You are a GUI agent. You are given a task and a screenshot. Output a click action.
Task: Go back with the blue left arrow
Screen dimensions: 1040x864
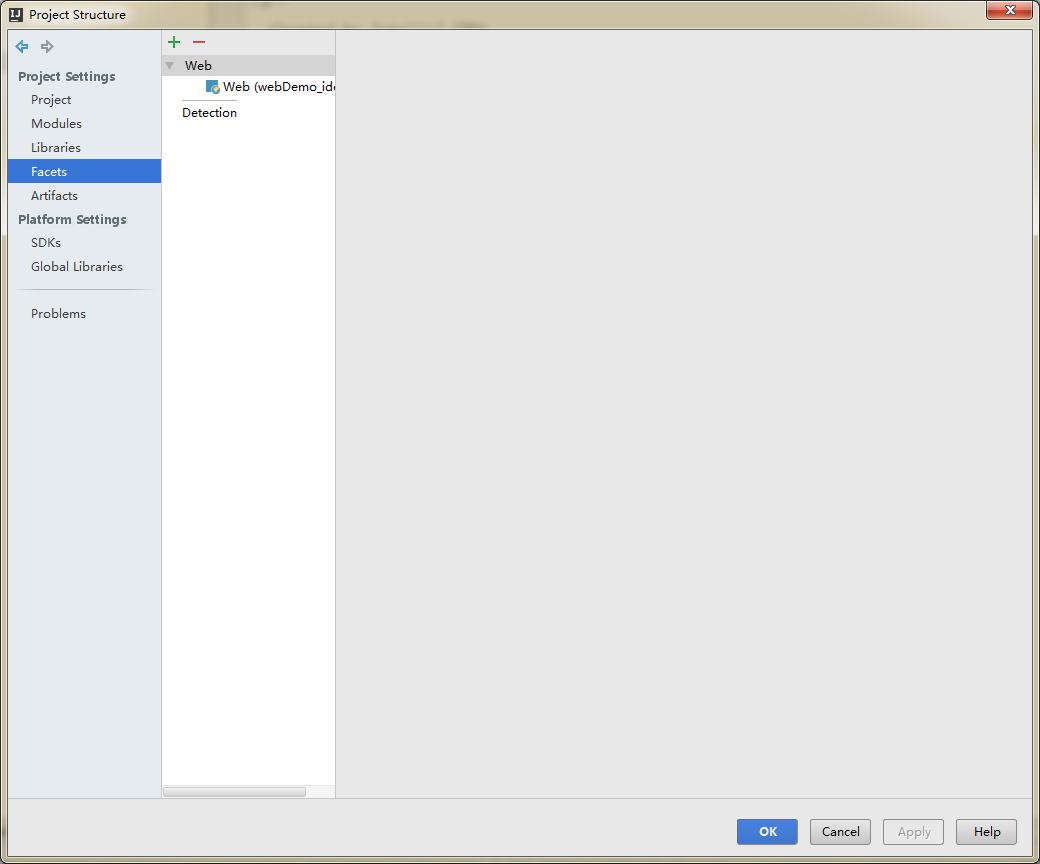[22, 46]
